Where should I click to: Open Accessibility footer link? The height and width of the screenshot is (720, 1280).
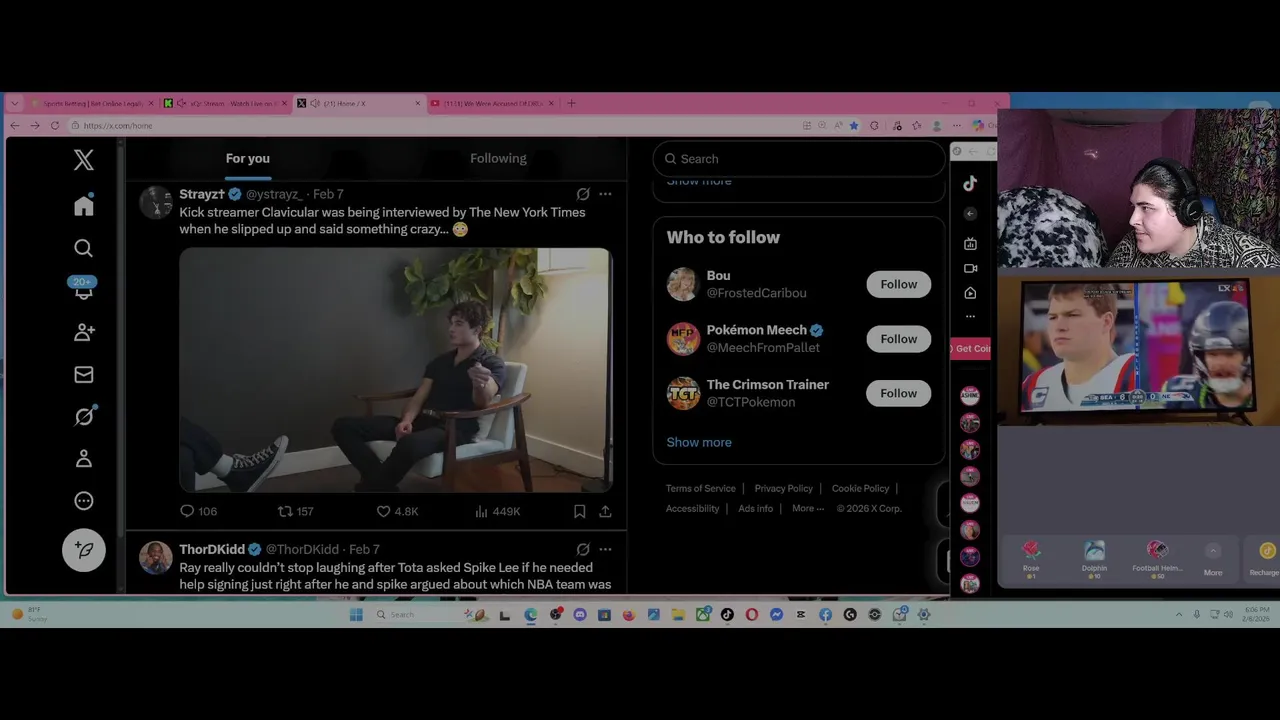pyautogui.click(x=692, y=508)
